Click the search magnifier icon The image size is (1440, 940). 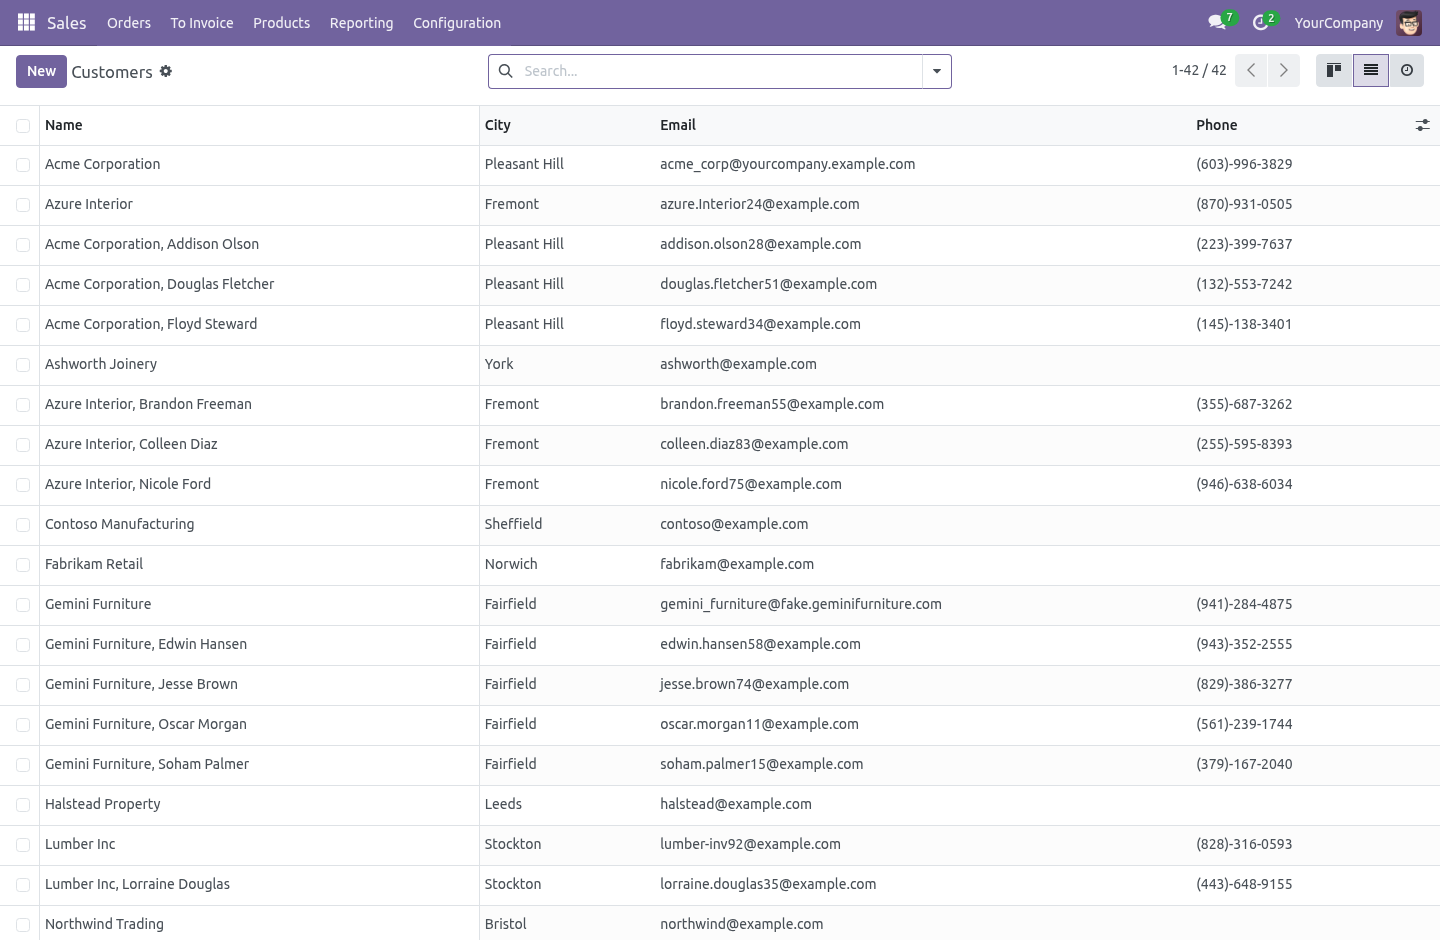[506, 71]
